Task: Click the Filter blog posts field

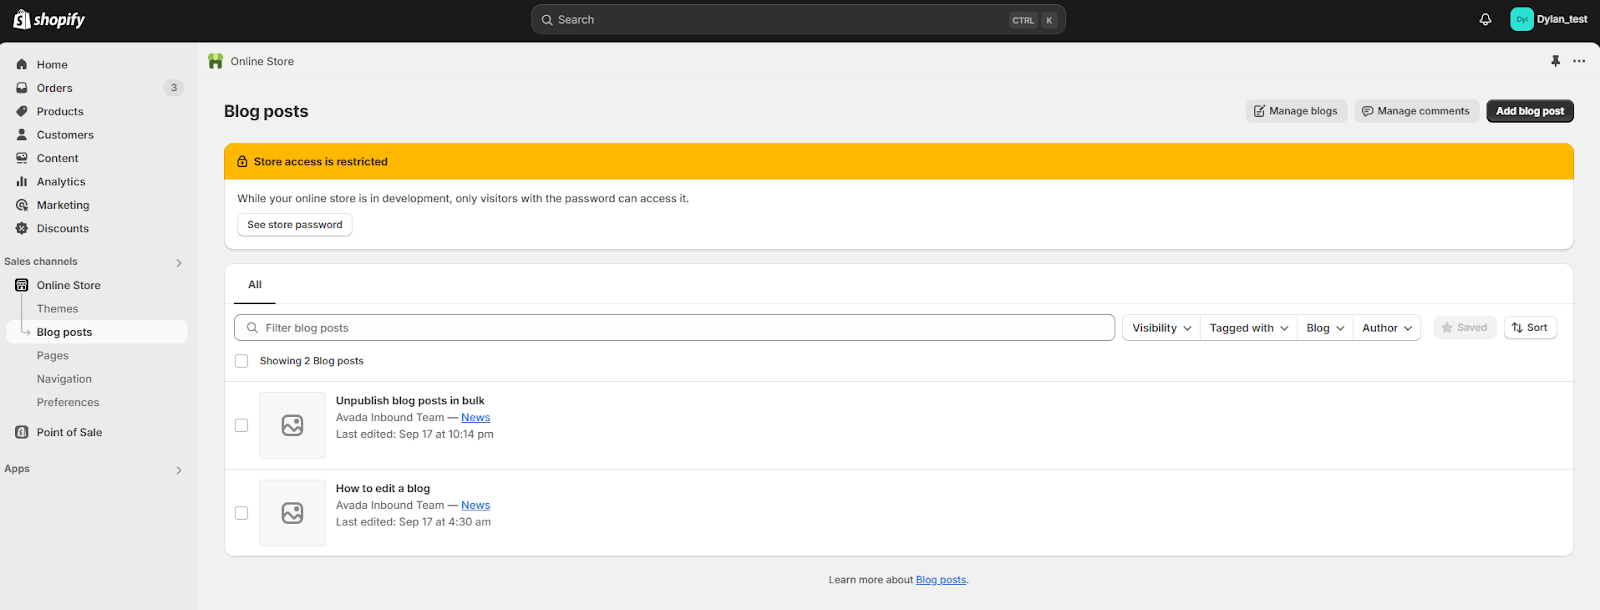Action: point(675,328)
